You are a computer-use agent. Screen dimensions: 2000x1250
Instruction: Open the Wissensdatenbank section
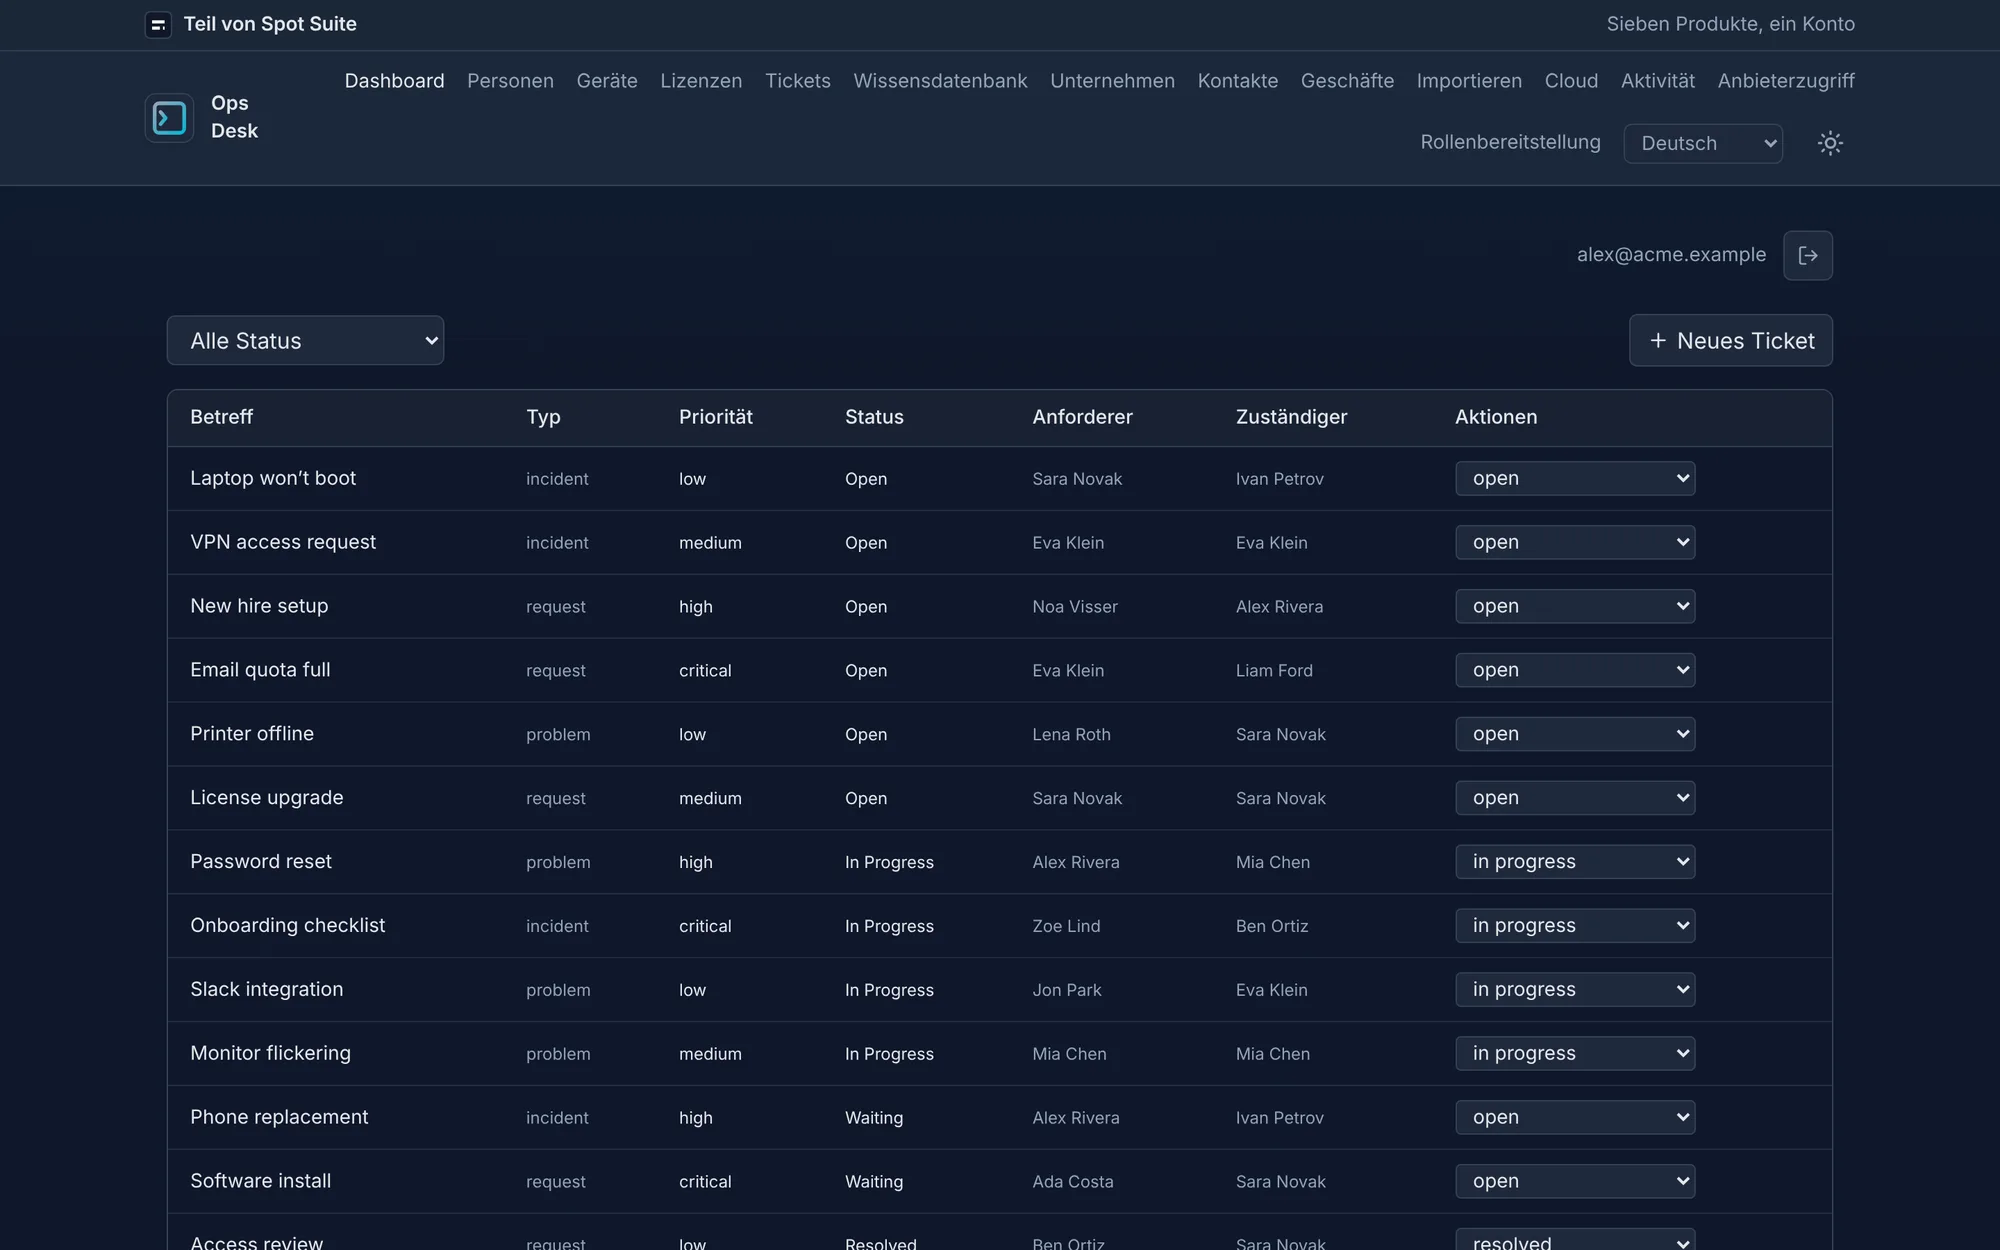940,81
